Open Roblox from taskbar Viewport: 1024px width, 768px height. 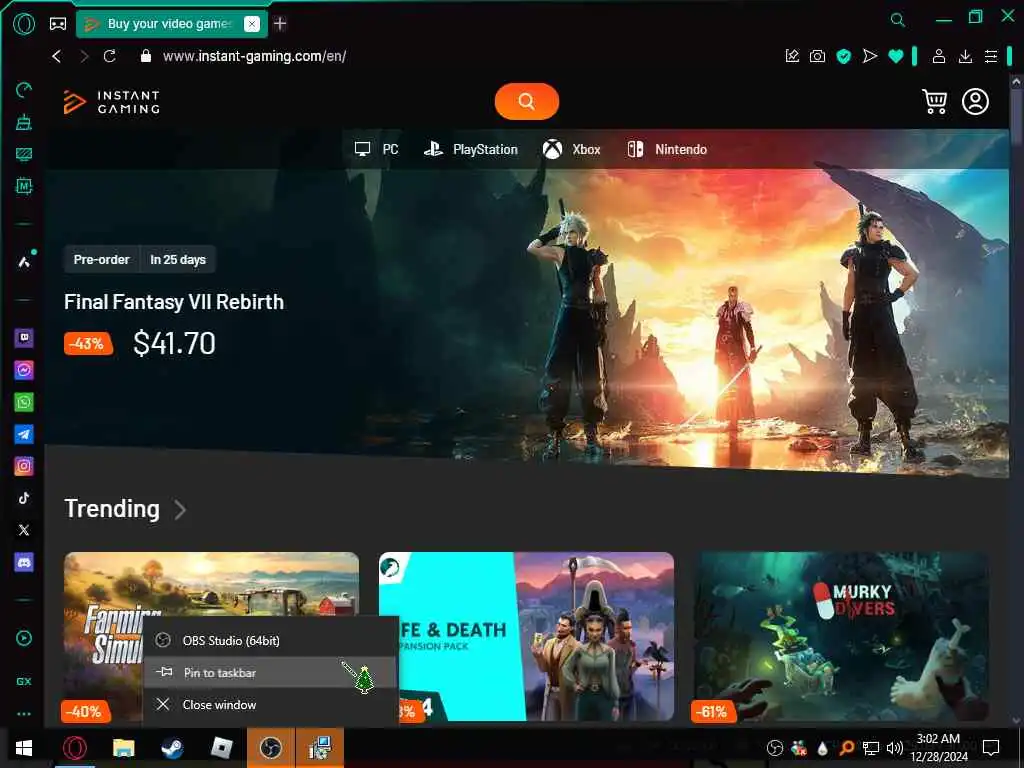[x=222, y=748]
